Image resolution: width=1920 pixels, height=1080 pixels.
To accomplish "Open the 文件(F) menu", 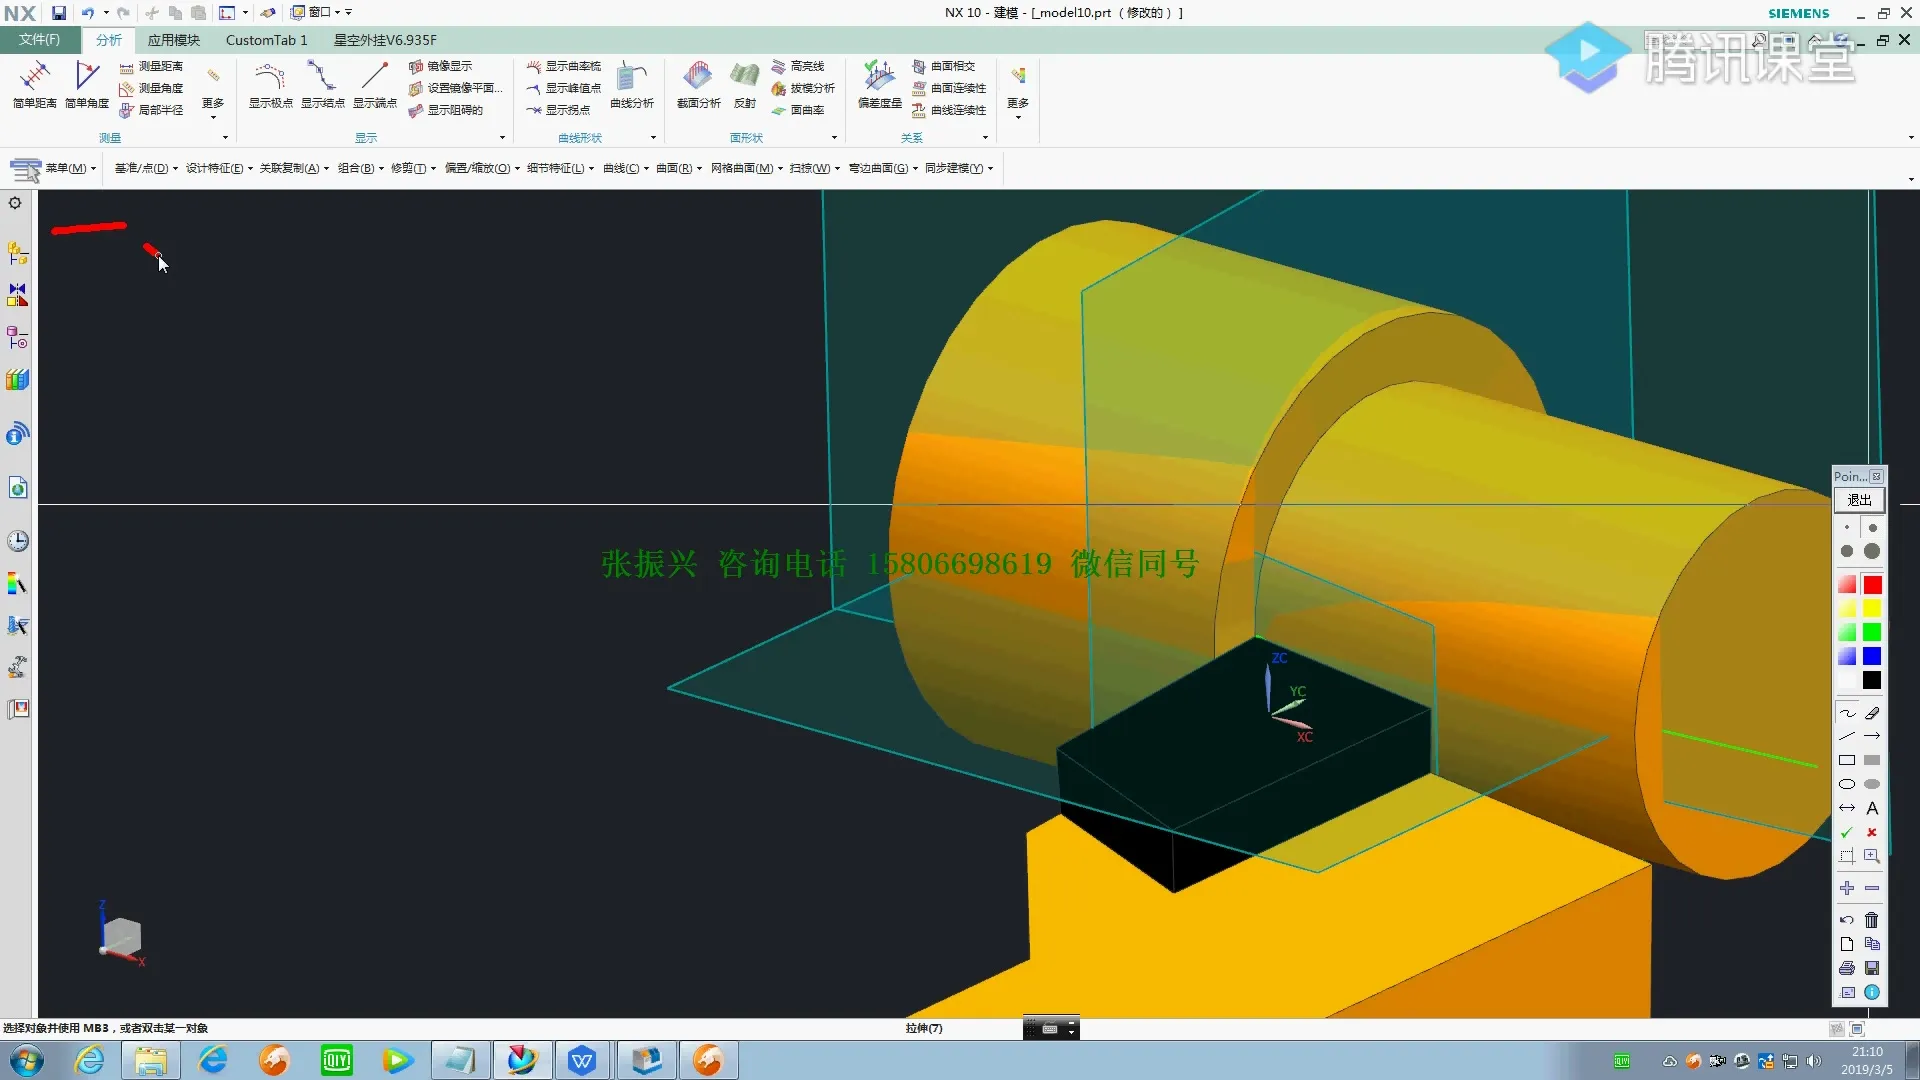I will (40, 40).
